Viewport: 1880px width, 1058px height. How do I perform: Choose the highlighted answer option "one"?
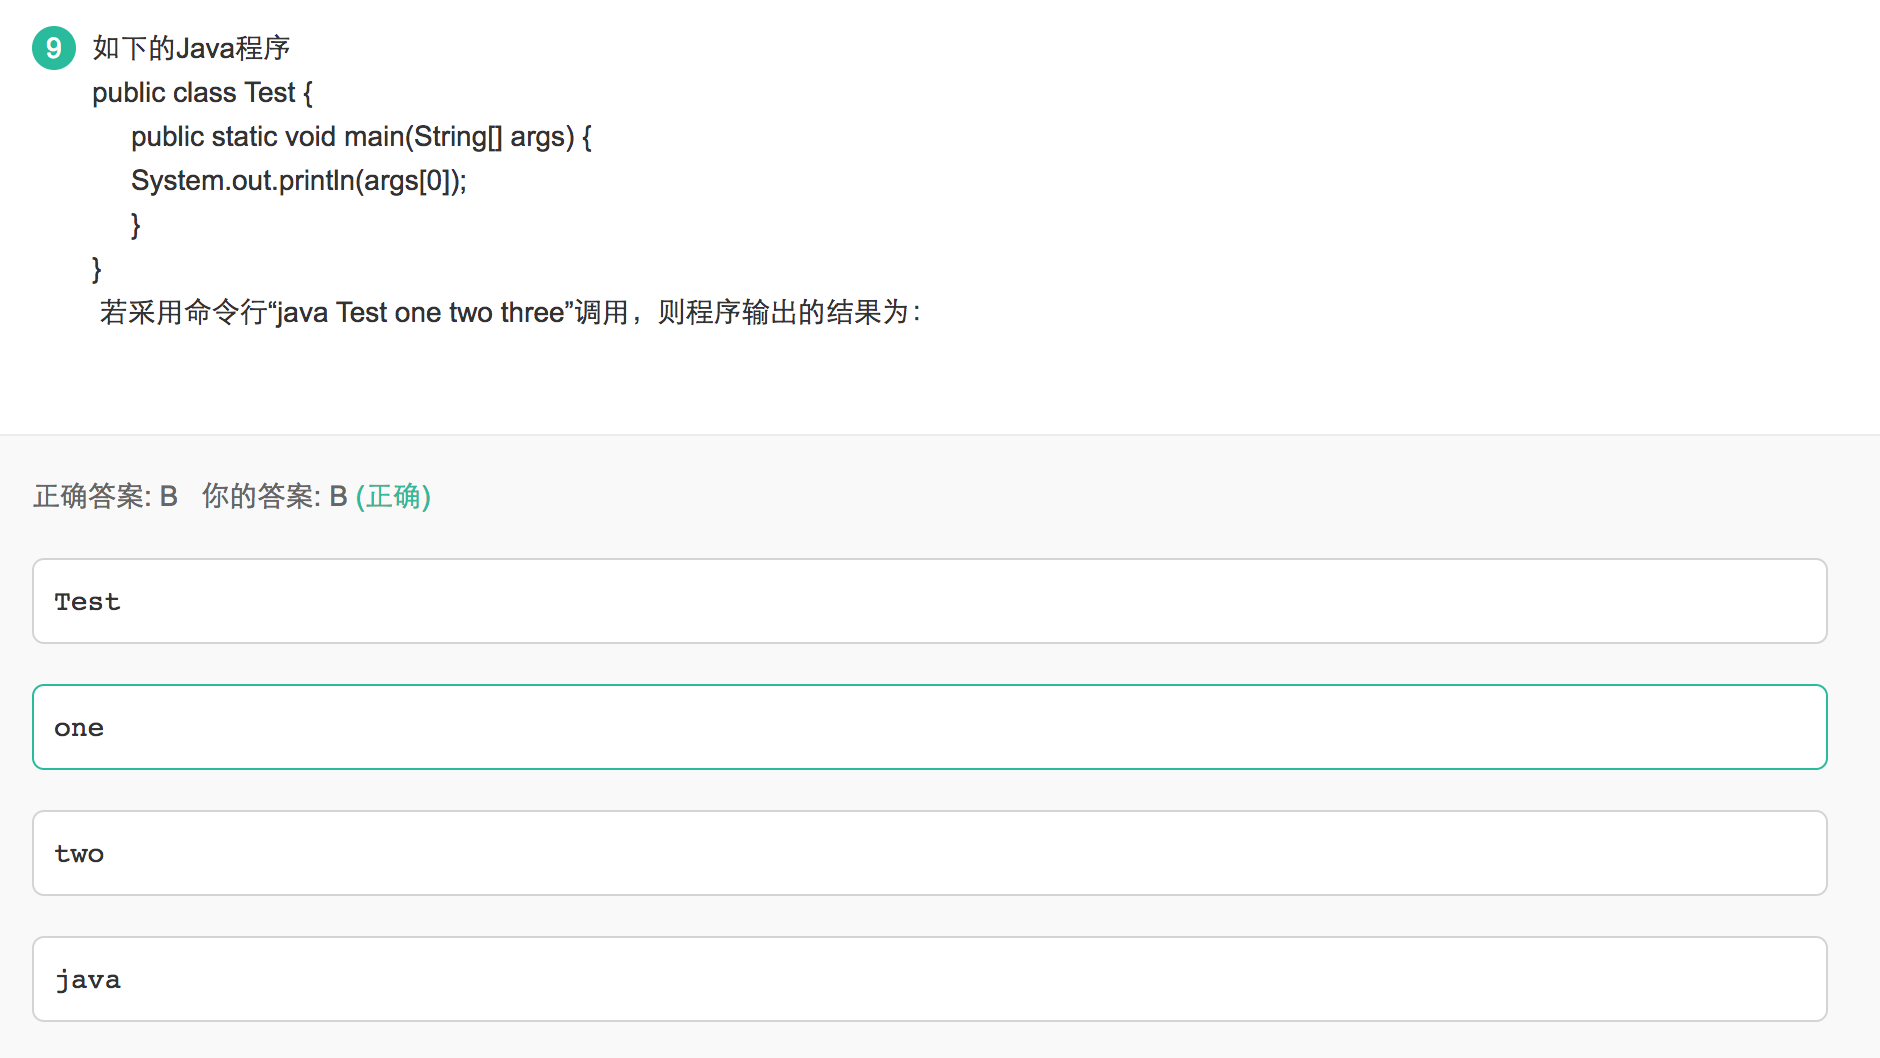(x=930, y=727)
